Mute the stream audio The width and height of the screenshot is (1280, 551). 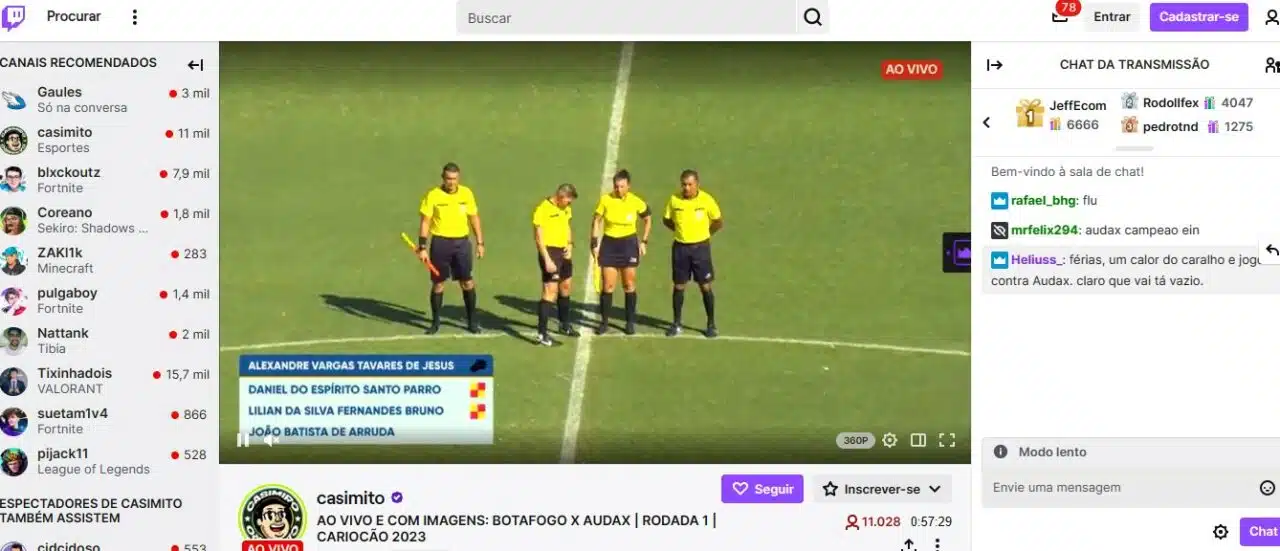pos(270,439)
